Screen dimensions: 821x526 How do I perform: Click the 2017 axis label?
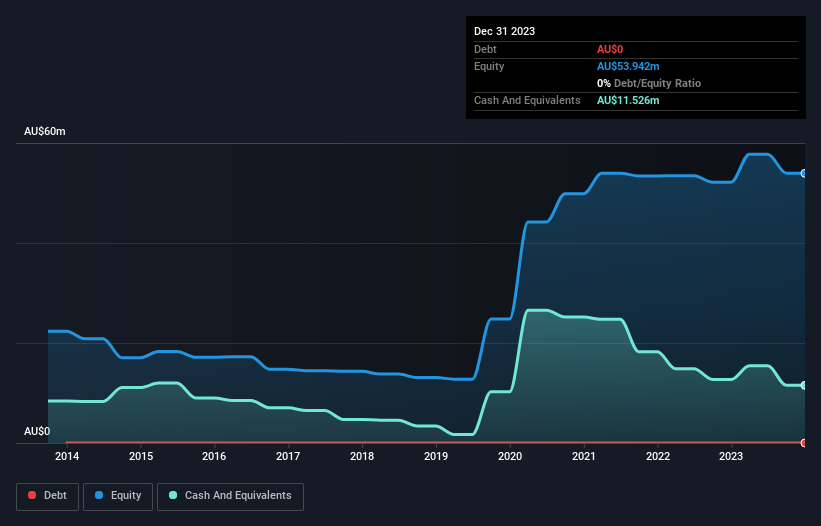click(288, 456)
